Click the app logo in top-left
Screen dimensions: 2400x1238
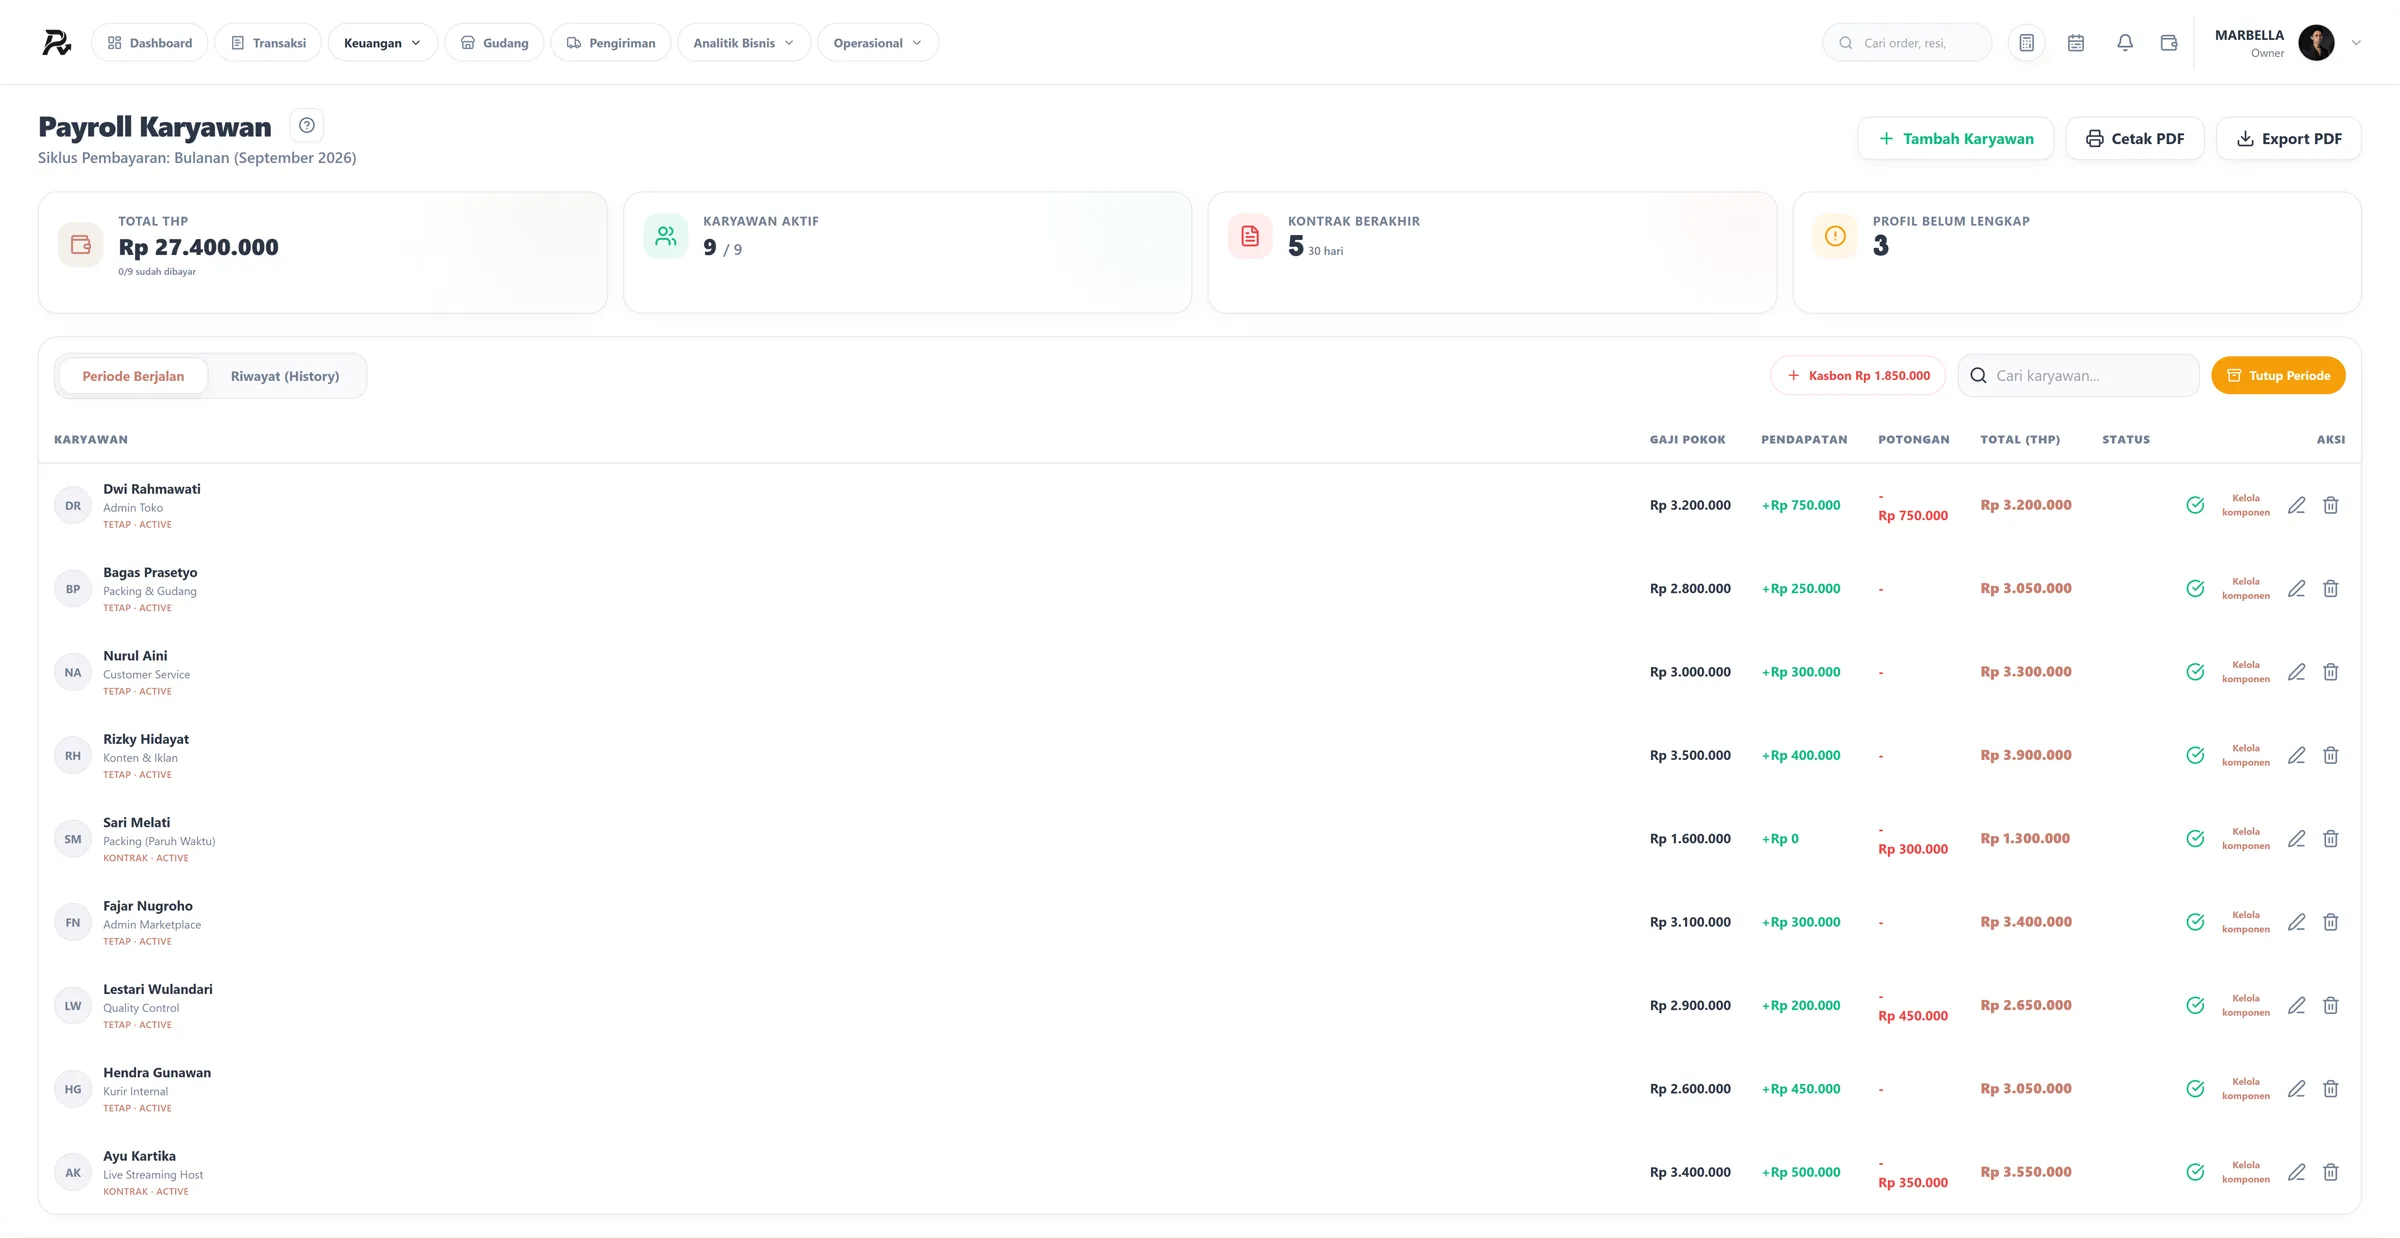click(57, 42)
